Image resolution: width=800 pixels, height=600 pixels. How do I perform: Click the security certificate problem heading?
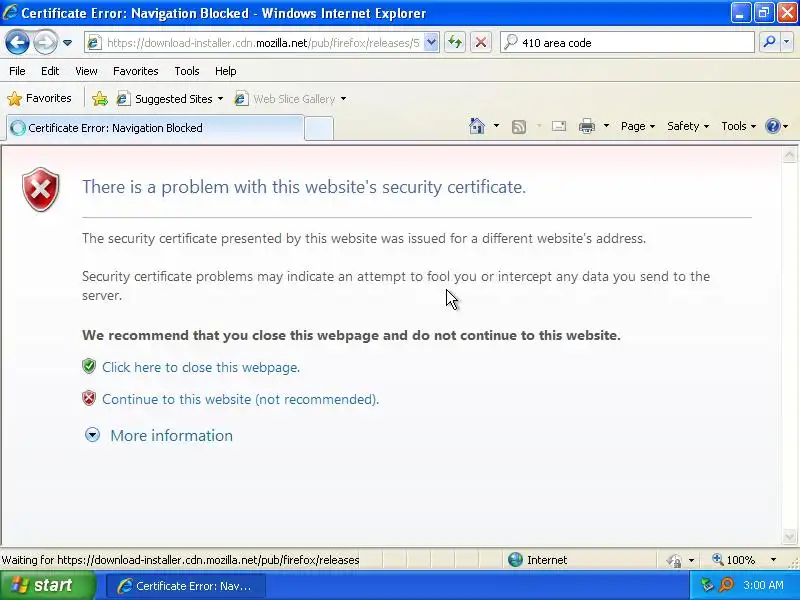pos(304,187)
